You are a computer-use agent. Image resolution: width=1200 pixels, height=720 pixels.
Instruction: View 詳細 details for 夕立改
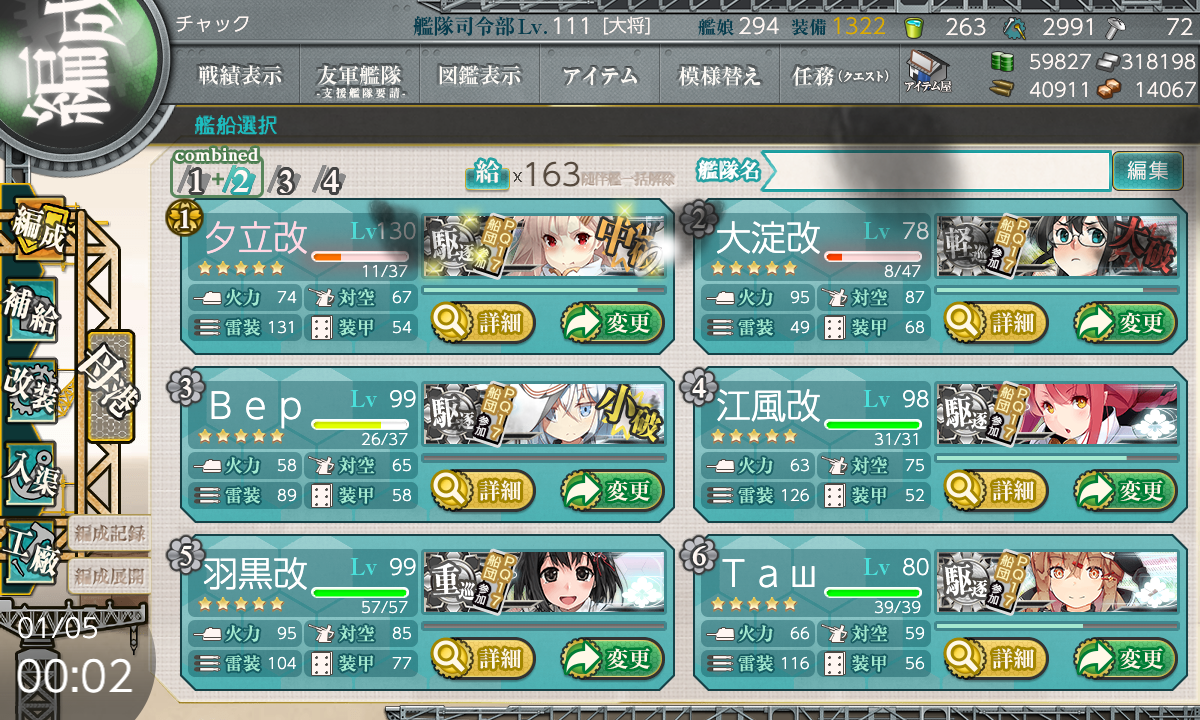coord(483,322)
